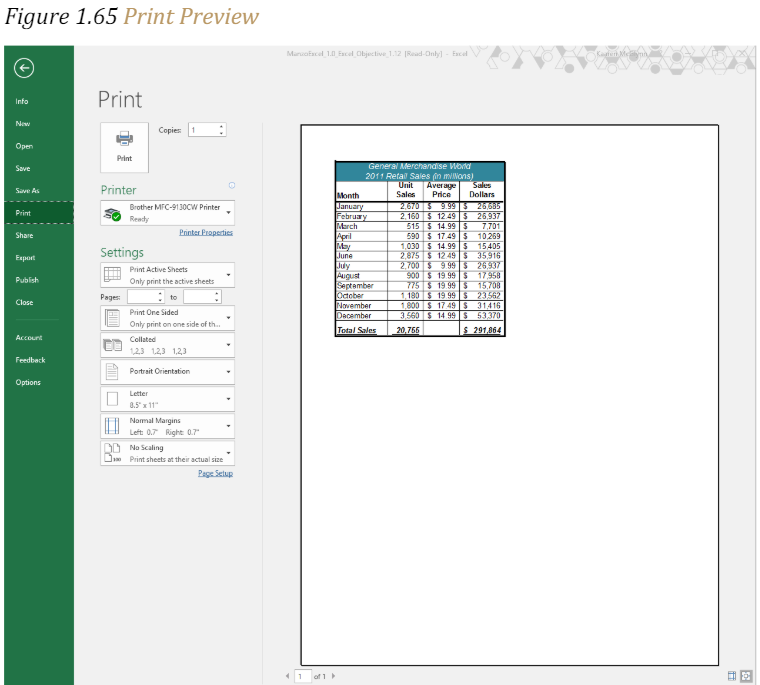Click the printed sheet preview table
This screenshot has height=685, width=760.
pos(420,249)
